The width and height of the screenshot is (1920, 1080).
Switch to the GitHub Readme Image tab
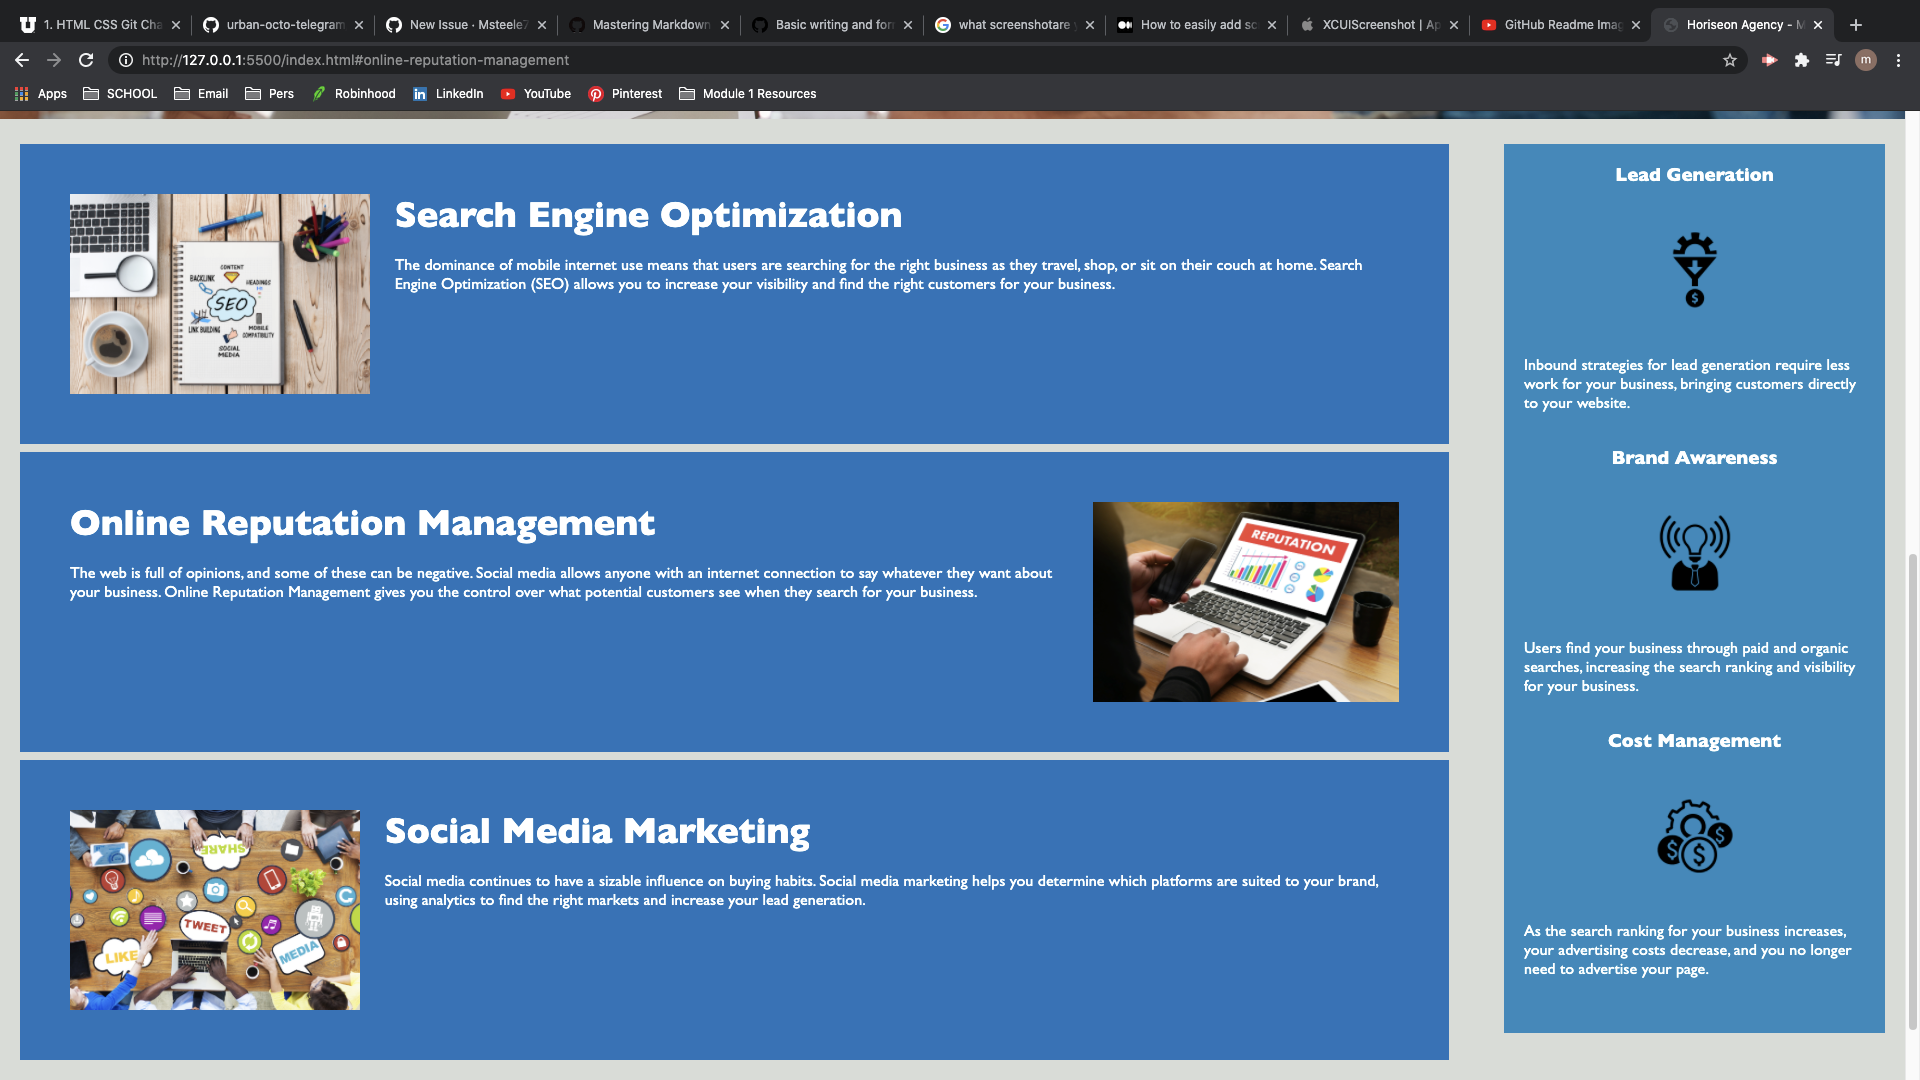(x=1561, y=25)
